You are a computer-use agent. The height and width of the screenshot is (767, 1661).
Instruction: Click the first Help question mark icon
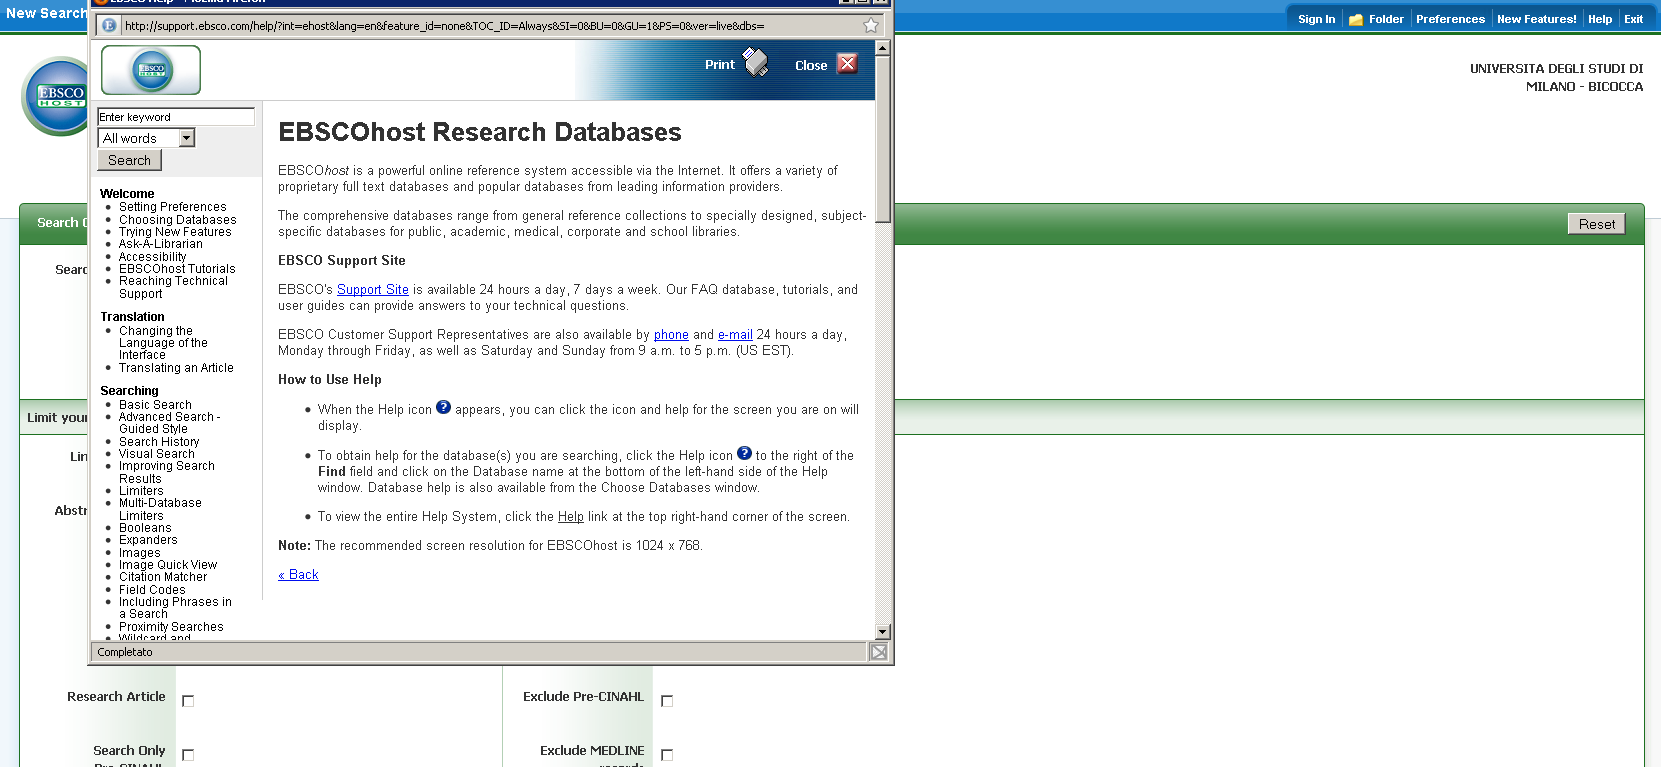coord(444,407)
